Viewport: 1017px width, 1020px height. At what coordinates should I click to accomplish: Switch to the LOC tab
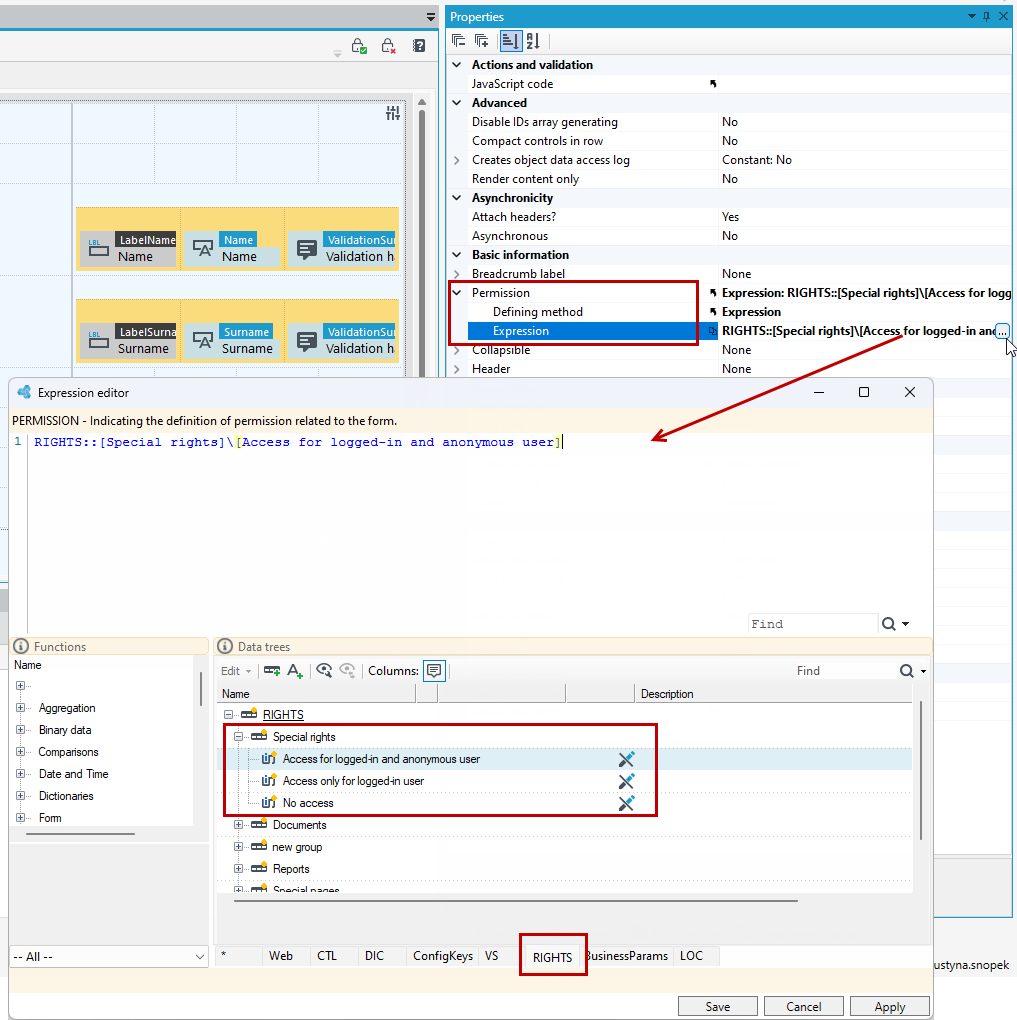point(691,956)
